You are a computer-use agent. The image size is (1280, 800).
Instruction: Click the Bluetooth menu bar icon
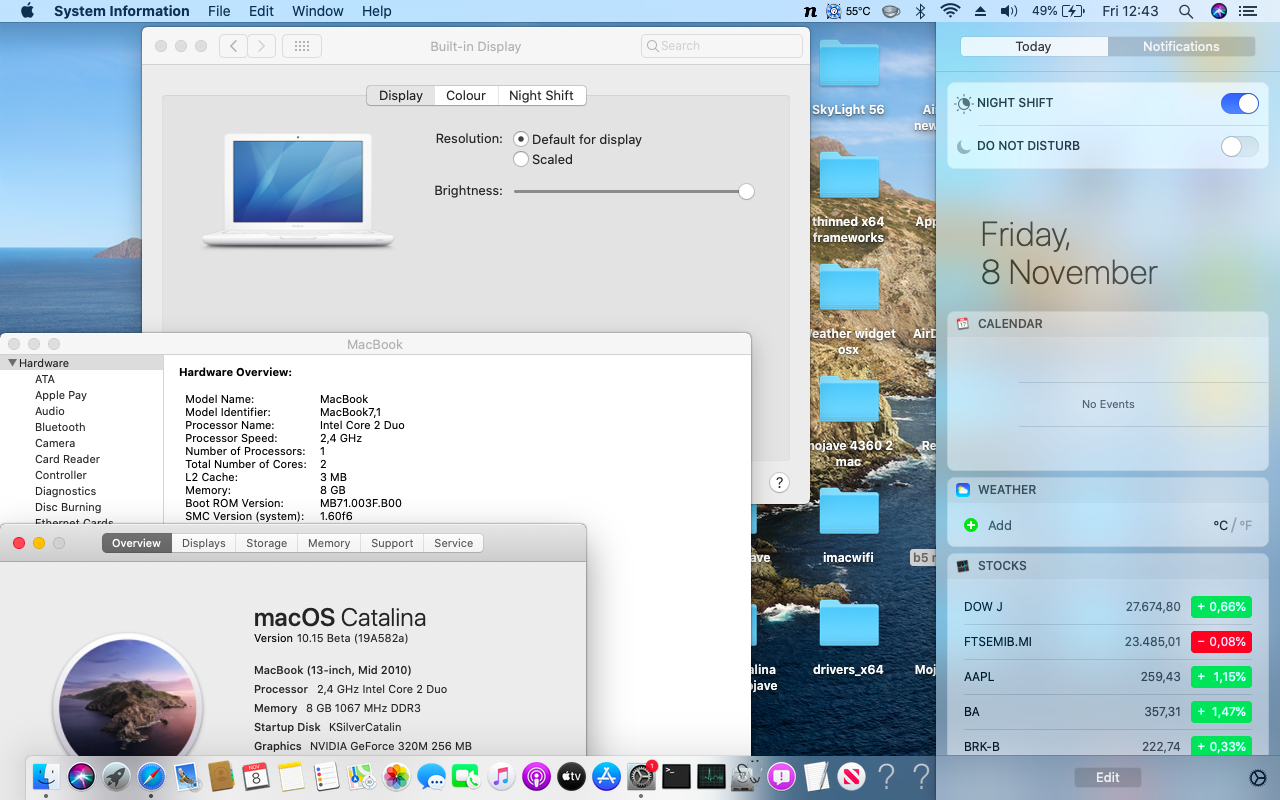point(921,11)
